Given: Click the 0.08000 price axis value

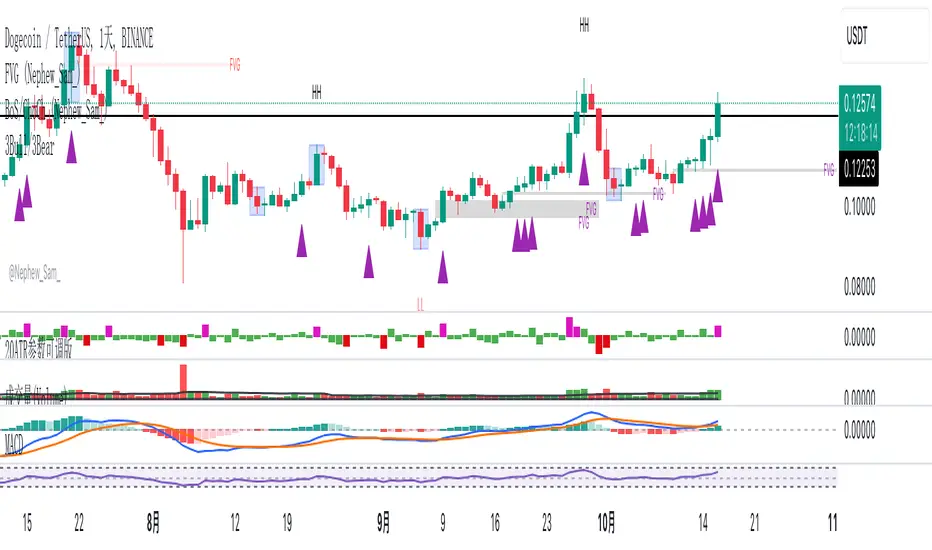Looking at the screenshot, I should click(859, 287).
